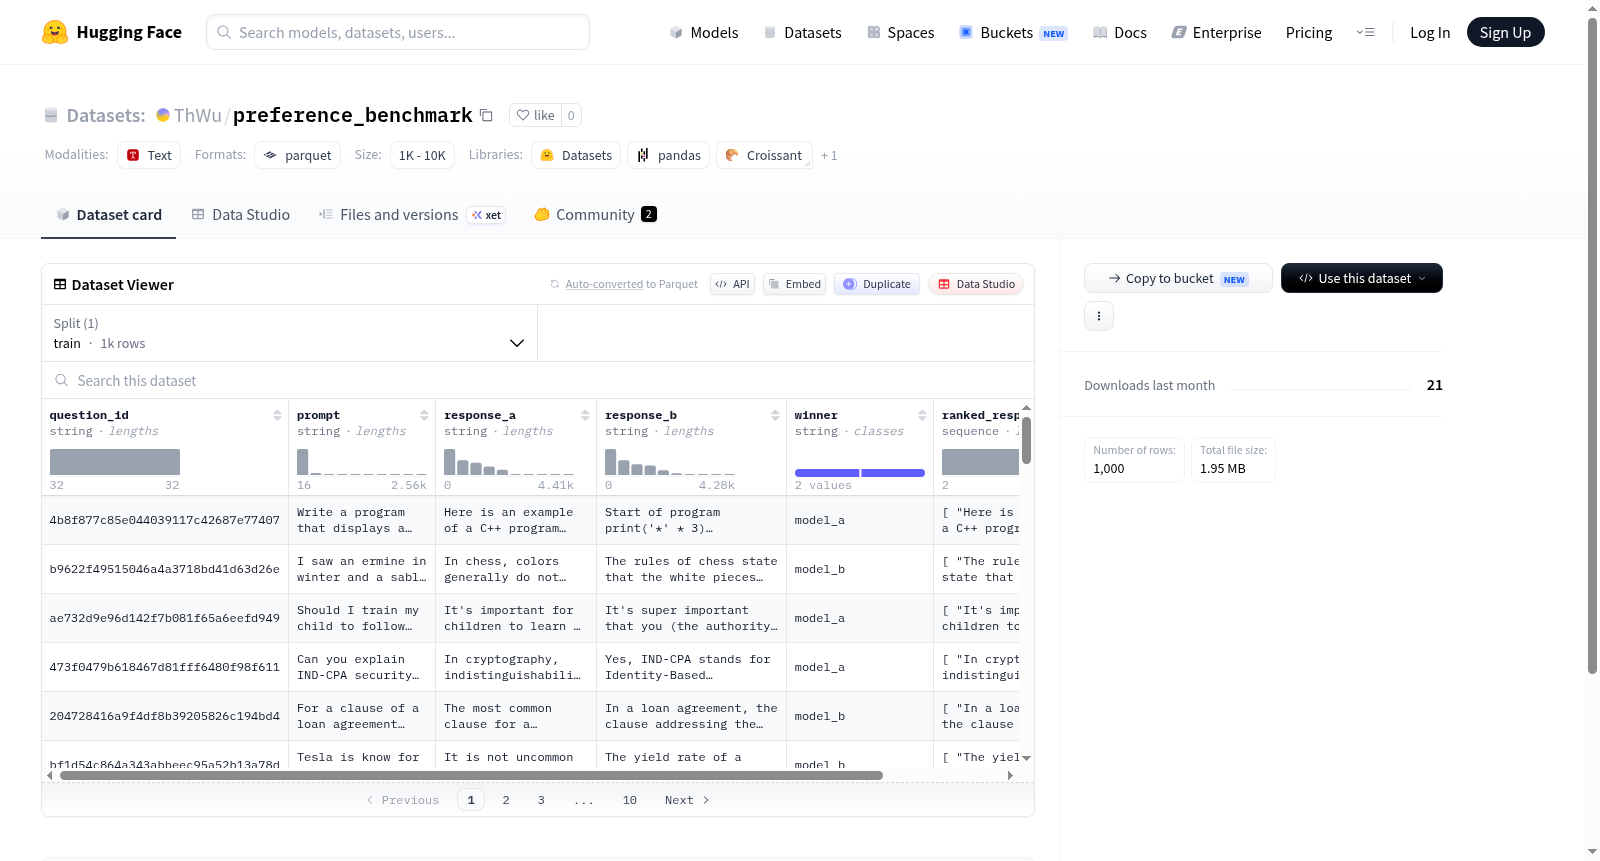Image resolution: width=1600 pixels, height=861 pixels.
Task: Click the winner column class distribution bar
Action: point(859,472)
